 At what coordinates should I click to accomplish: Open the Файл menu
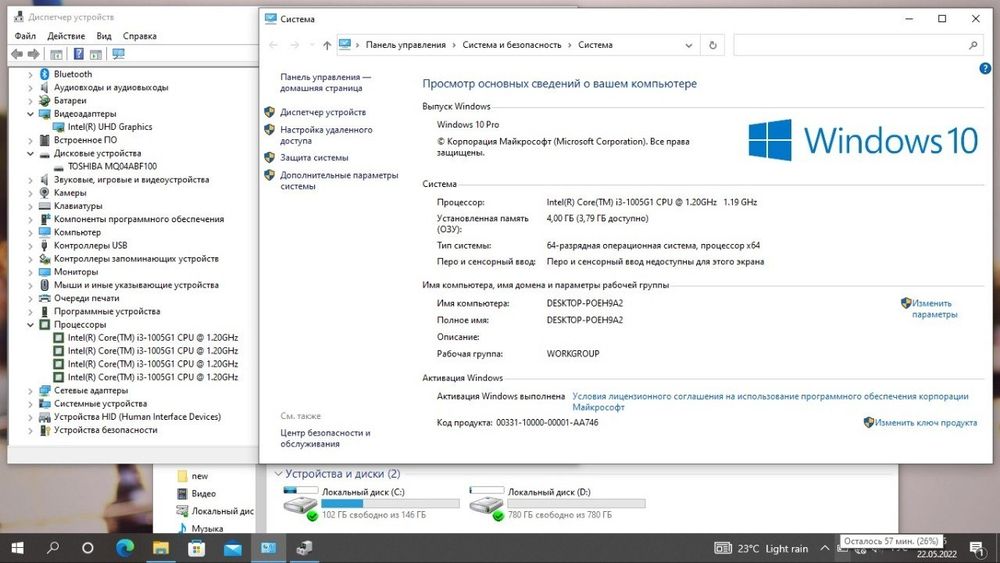[26, 36]
